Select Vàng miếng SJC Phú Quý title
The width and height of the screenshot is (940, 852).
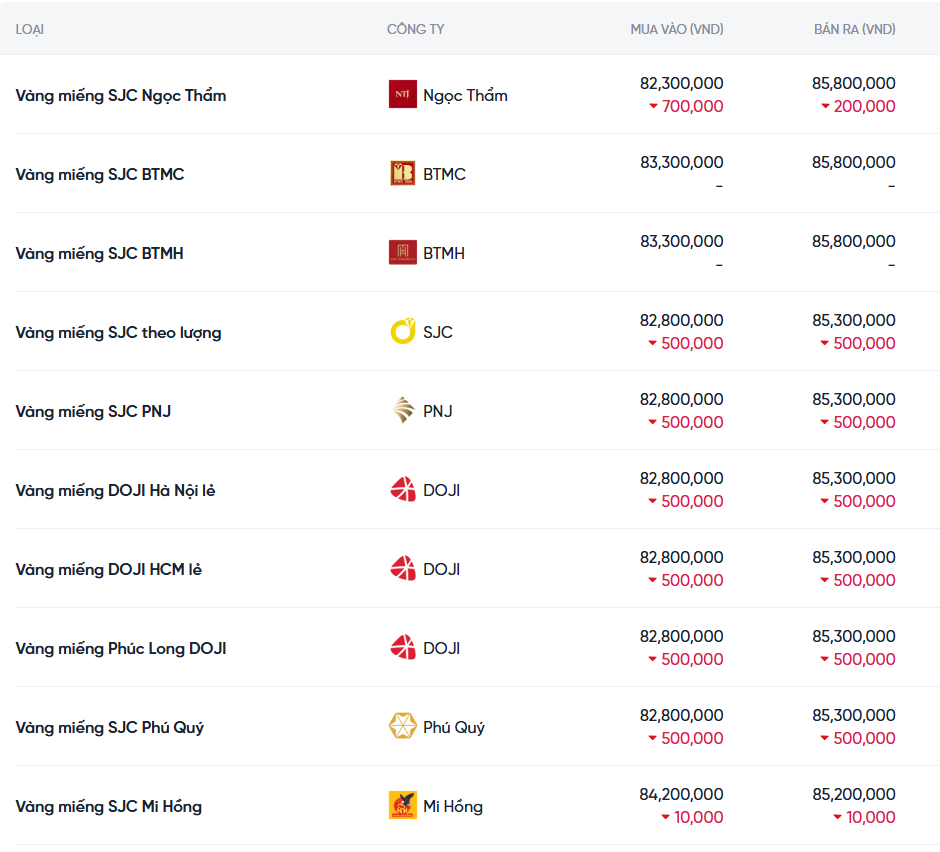pyautogui.click(x=110, y=728)
